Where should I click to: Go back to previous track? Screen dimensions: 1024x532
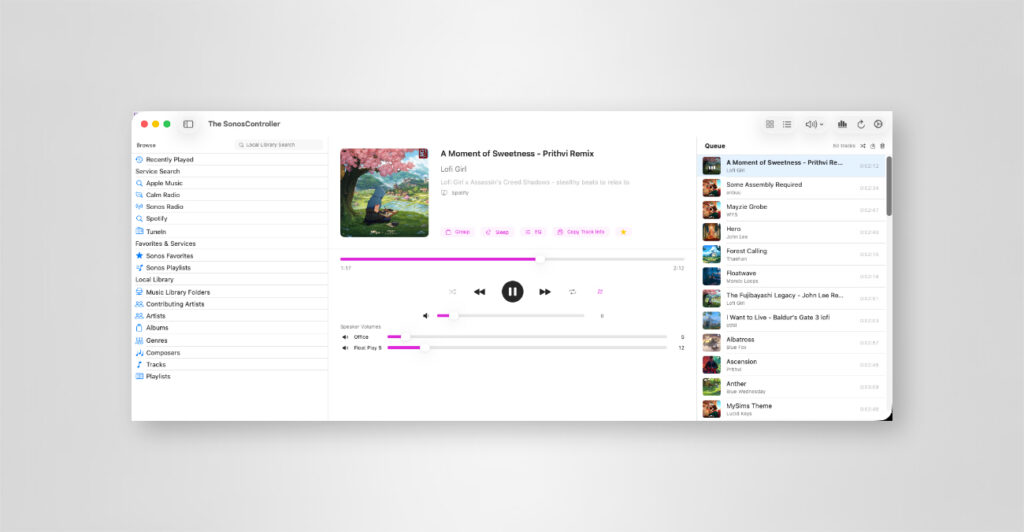point(479,292)
